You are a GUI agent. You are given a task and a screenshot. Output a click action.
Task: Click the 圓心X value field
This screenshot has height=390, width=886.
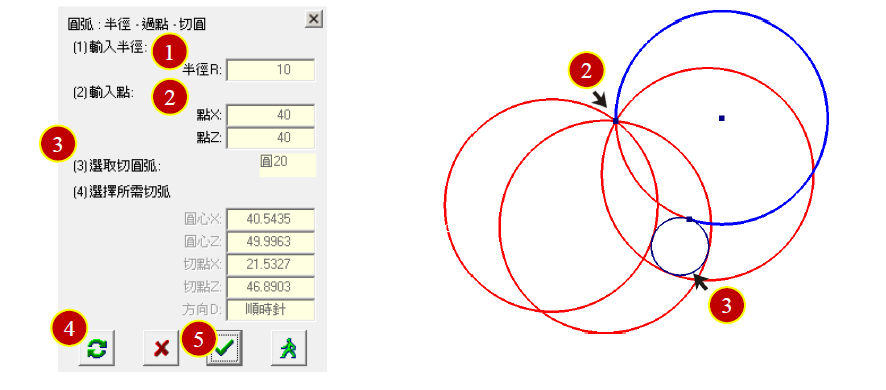pyautogui.click(x=270, y=219)
